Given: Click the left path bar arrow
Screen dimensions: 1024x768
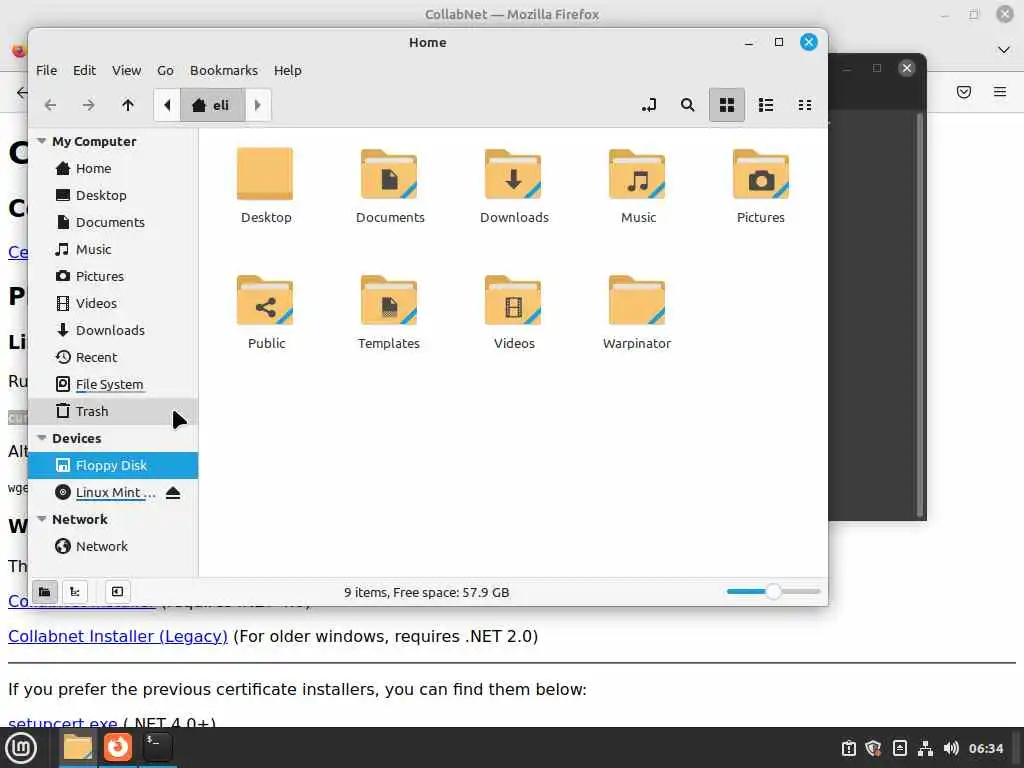Looking at the screenshot, I should (167, 104).
